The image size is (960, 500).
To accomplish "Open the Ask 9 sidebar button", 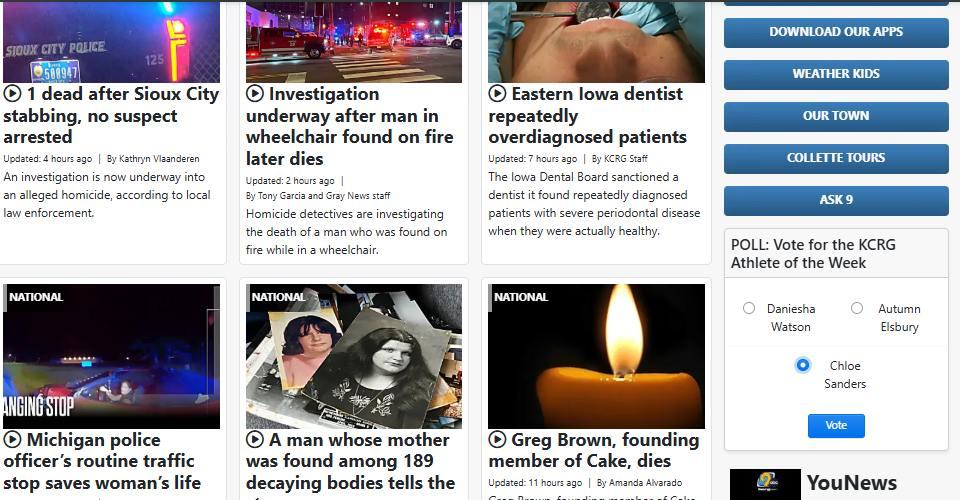I will [836, 200].
